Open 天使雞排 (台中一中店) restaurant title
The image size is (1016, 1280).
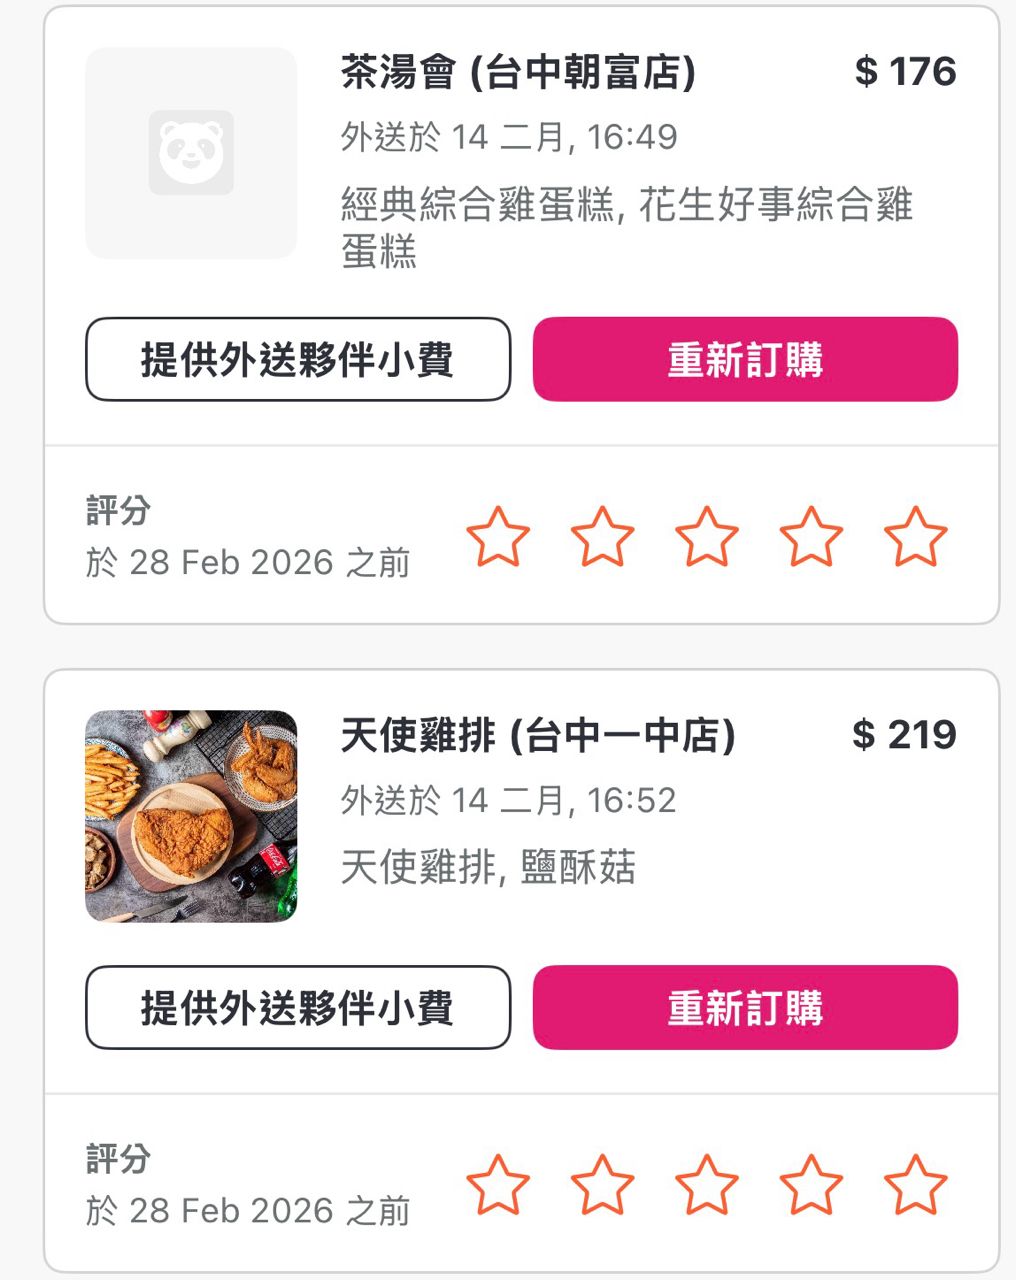pyautogui.click(x=538, y=736)
